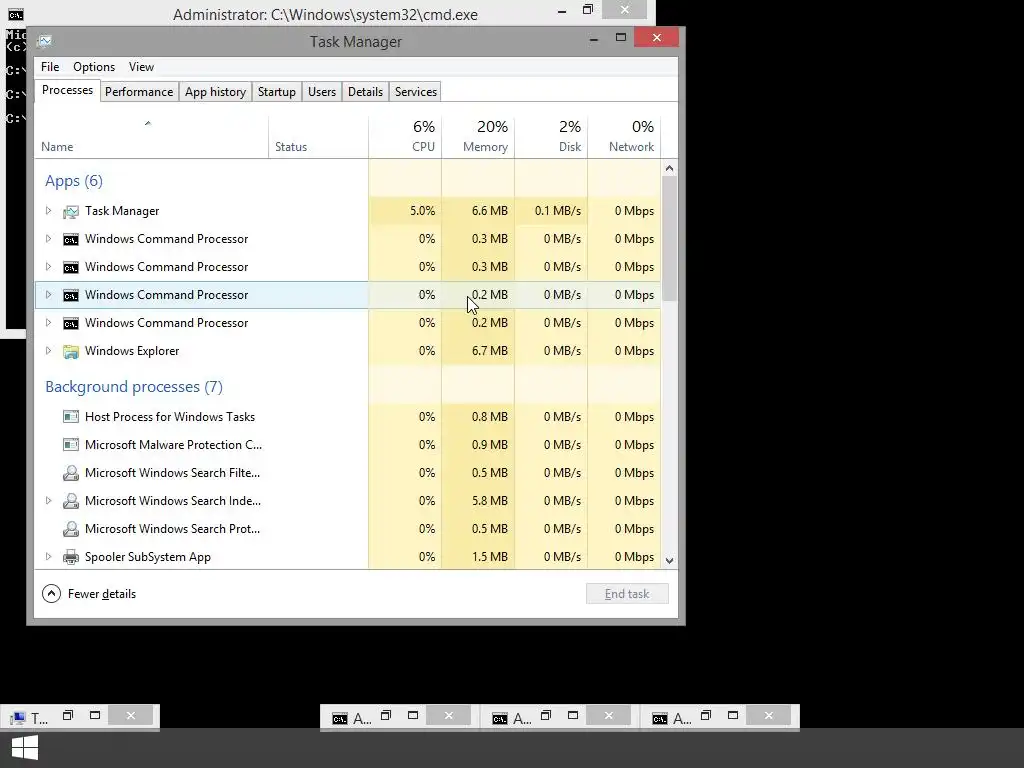Click the minimized Task Manager icon at the bottom left
The height and width of the screenshot is (768, 1024).
[18, 718]
